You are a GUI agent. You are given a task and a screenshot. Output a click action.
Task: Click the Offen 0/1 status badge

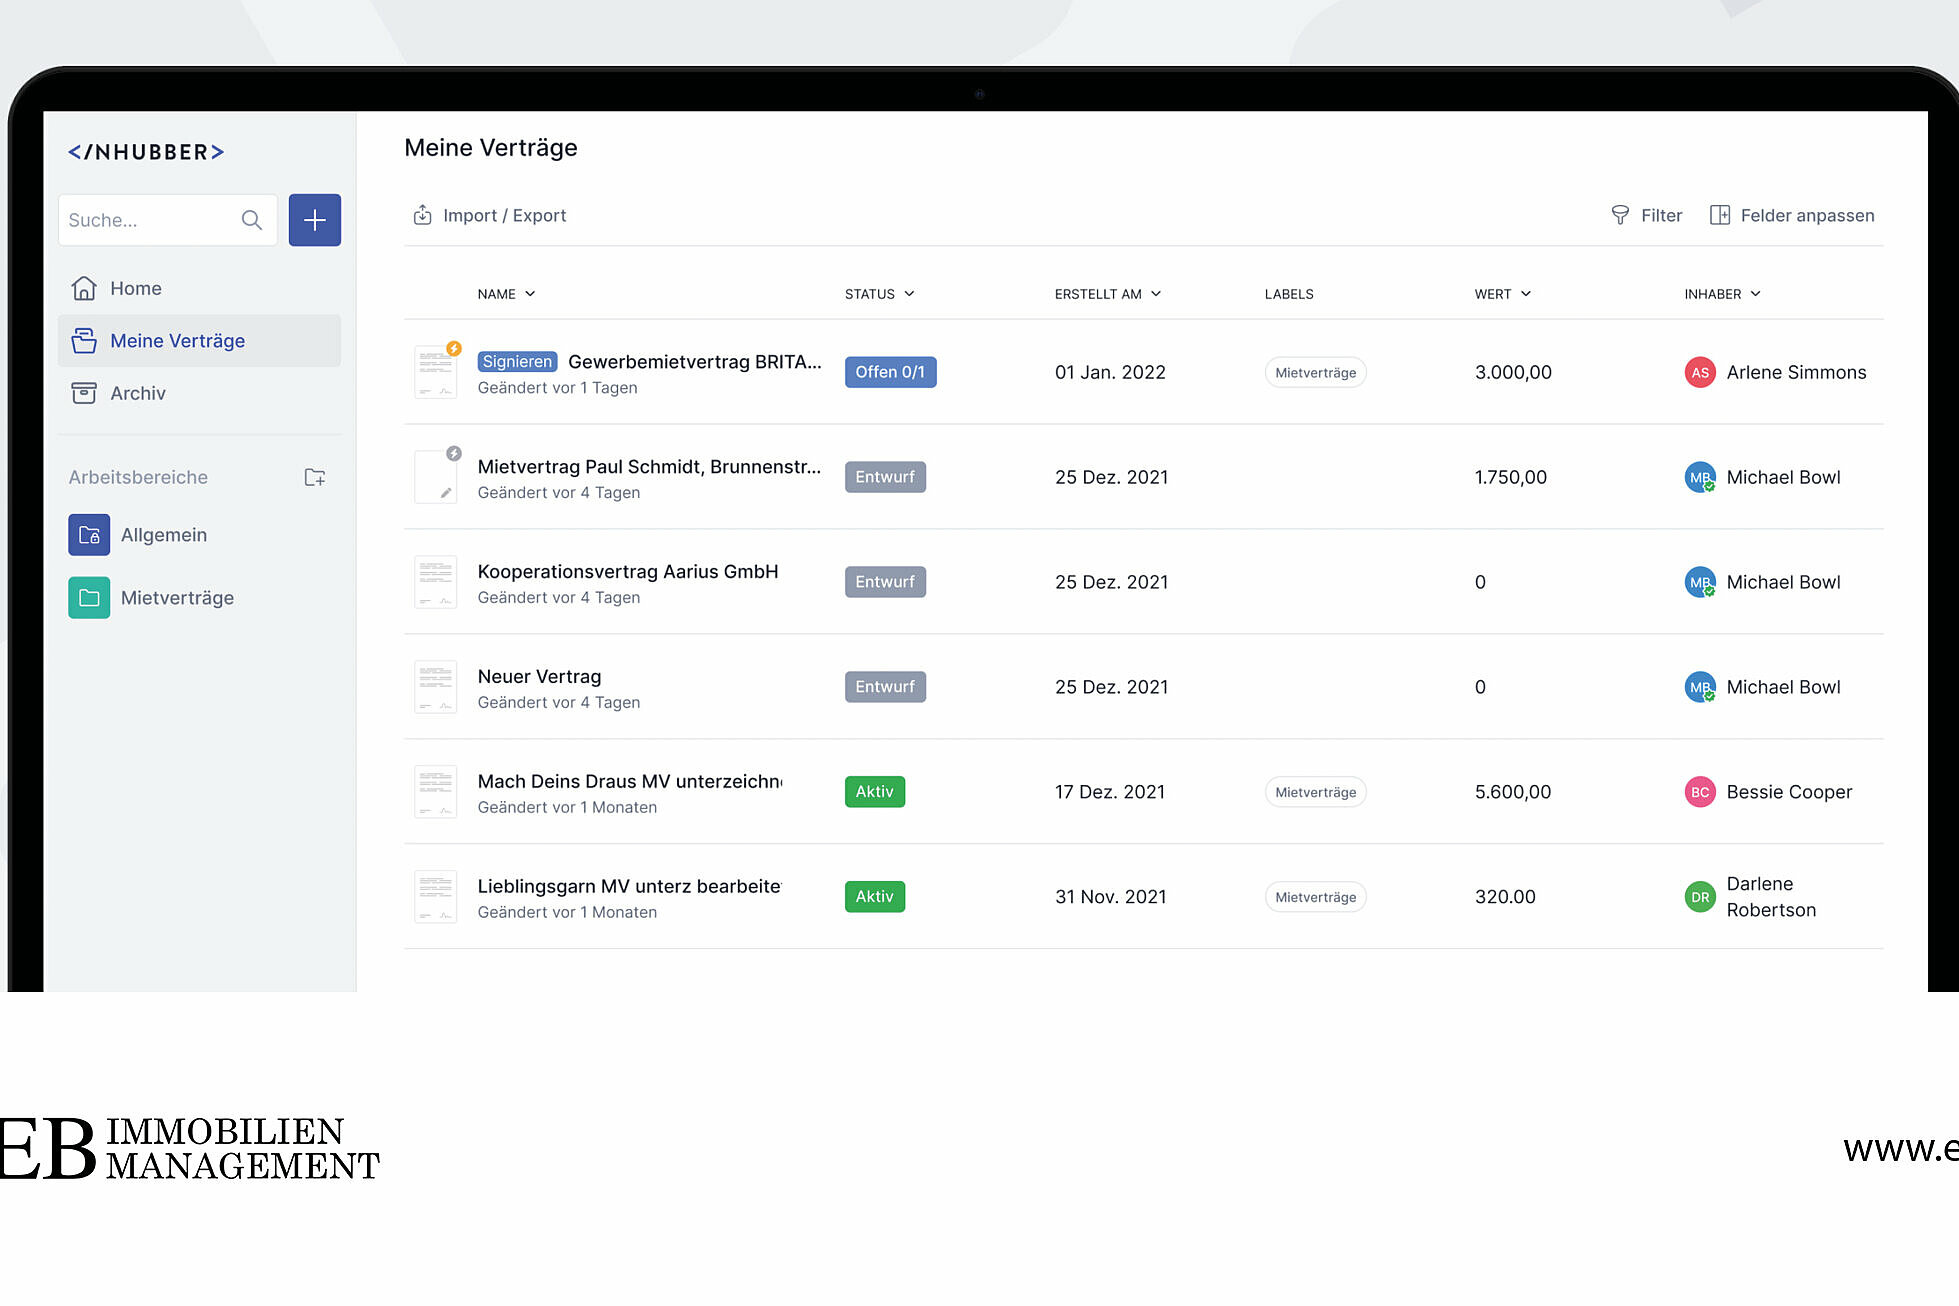pyautogui.click(x=890, y=372)
